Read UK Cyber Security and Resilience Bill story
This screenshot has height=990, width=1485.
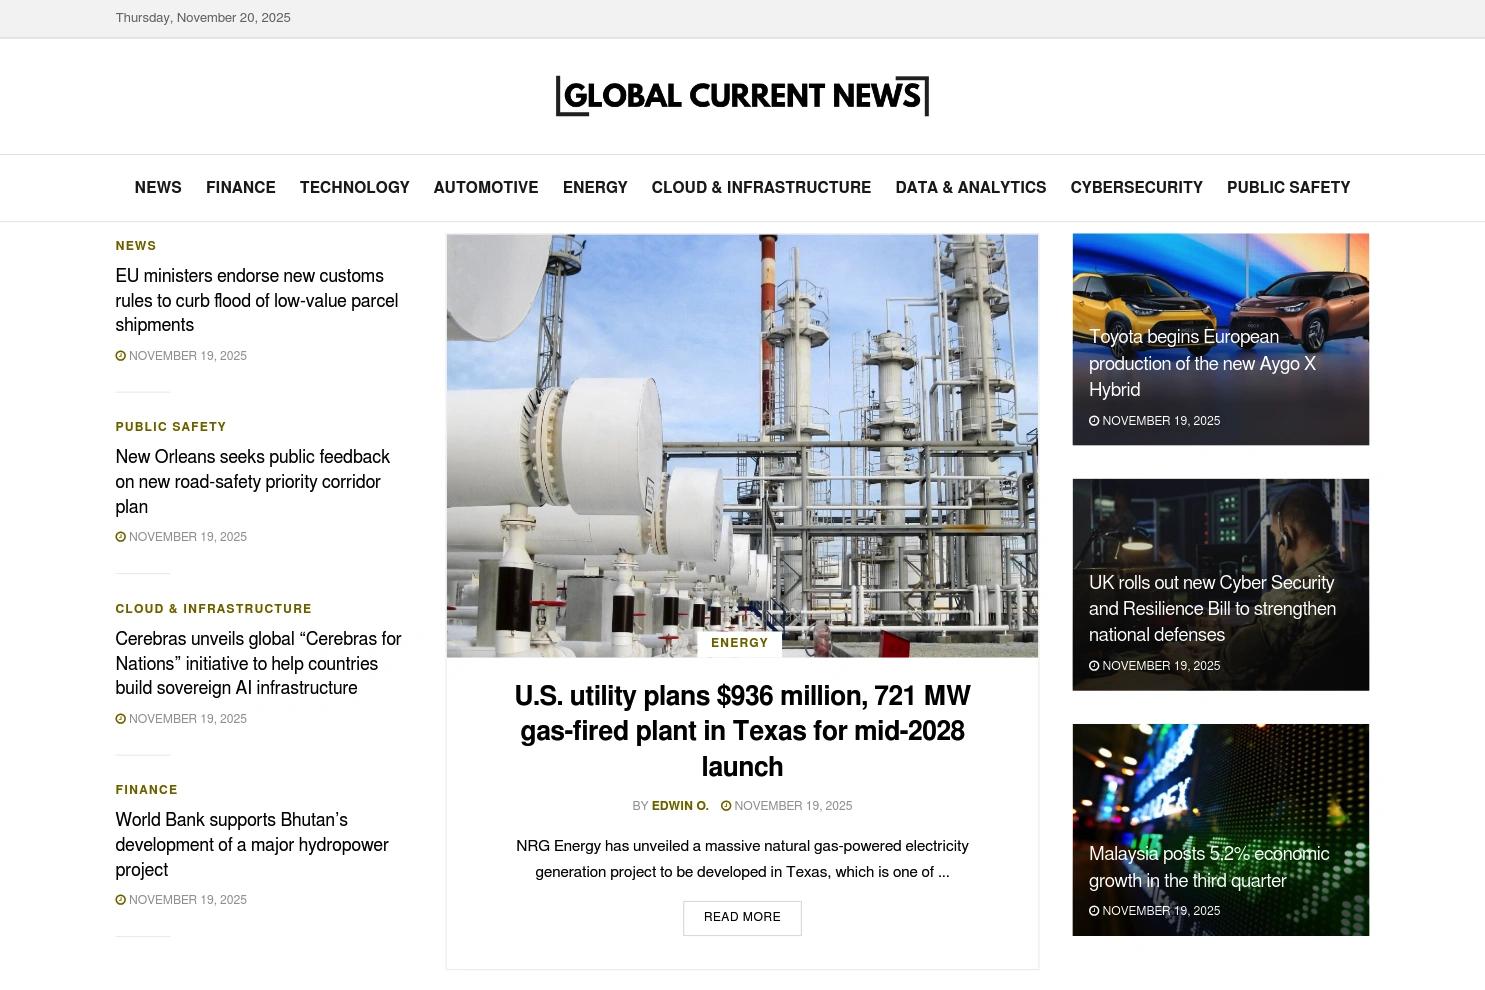click(x=1212, y=609)
